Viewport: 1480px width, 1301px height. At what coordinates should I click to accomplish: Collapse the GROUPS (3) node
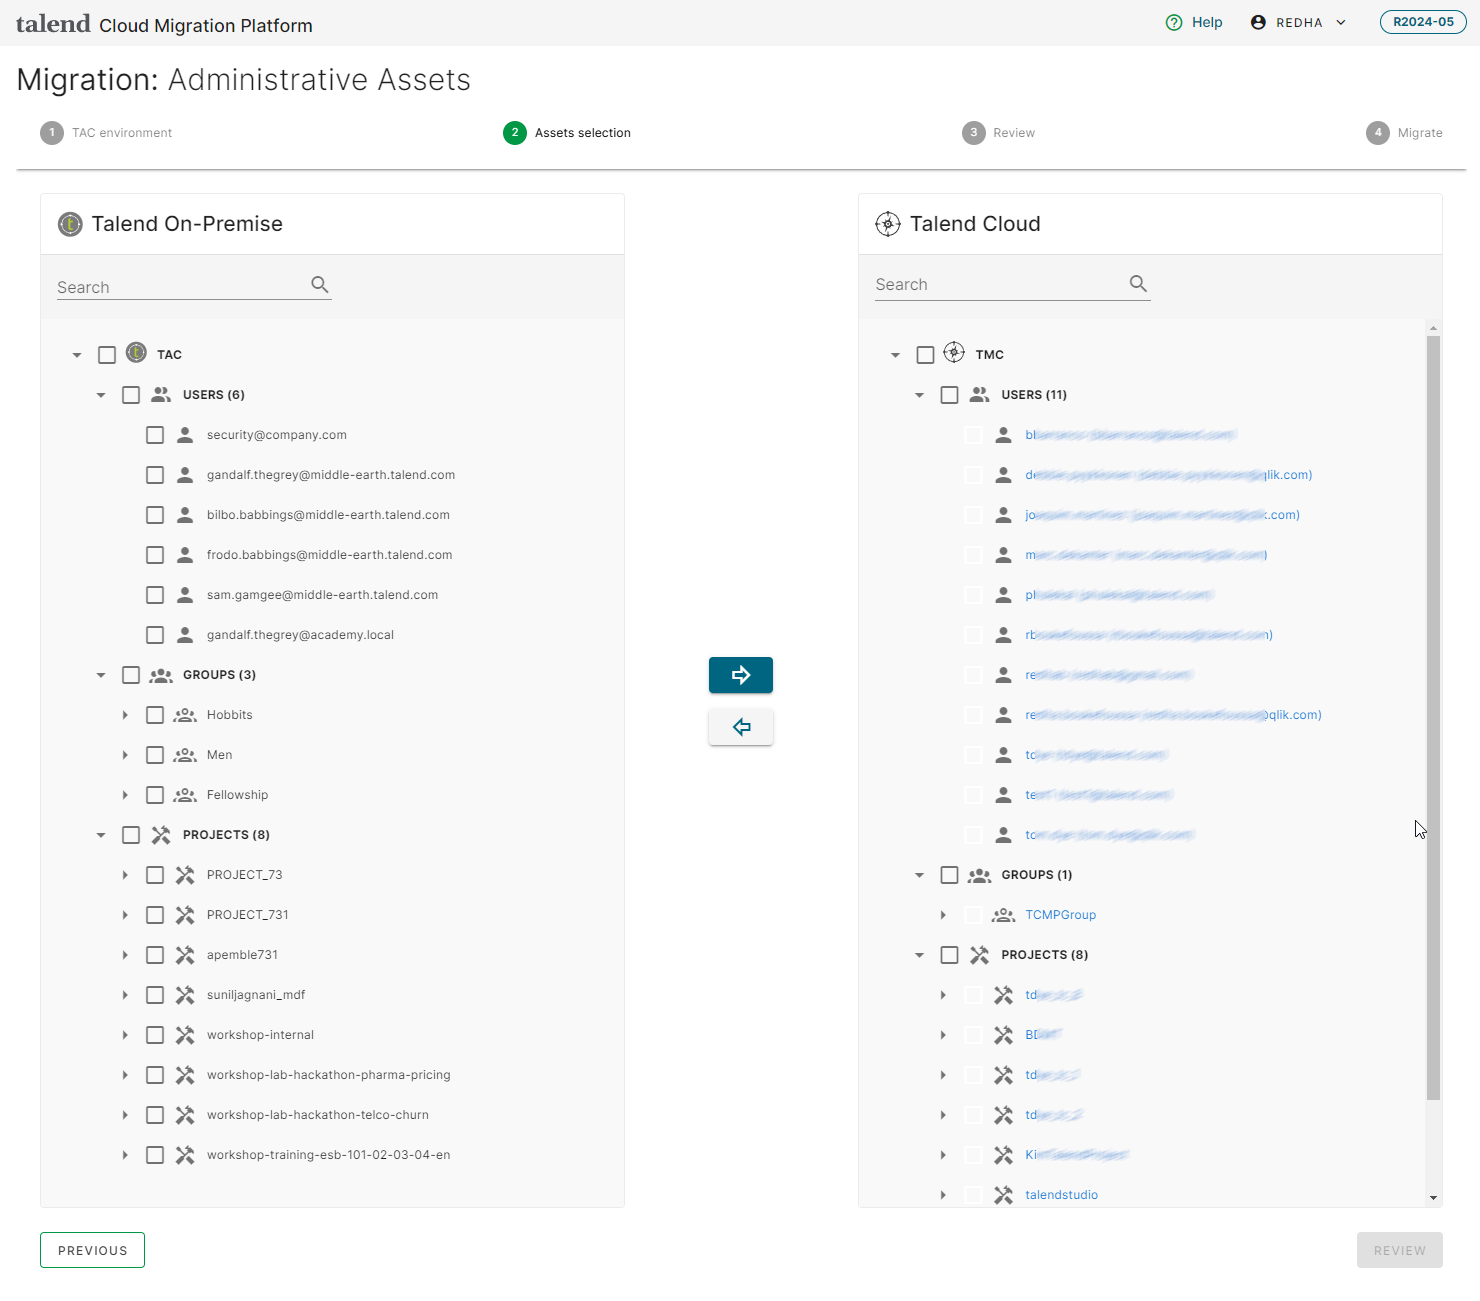click(101, 675)
